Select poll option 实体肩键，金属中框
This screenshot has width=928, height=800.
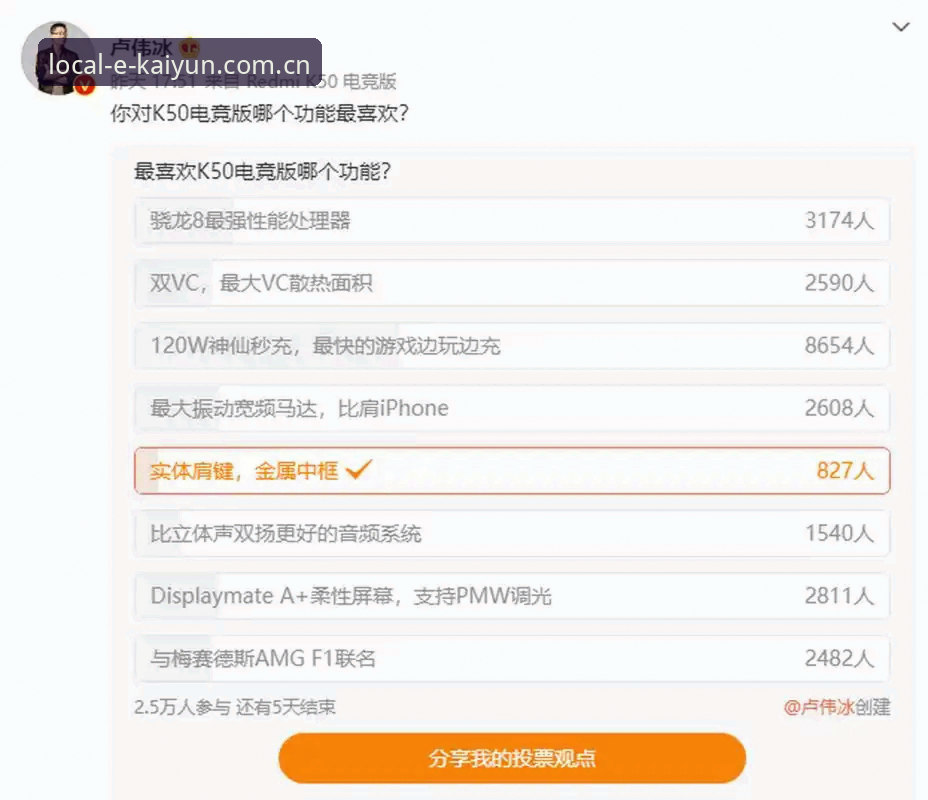click(x=512, y=471)
